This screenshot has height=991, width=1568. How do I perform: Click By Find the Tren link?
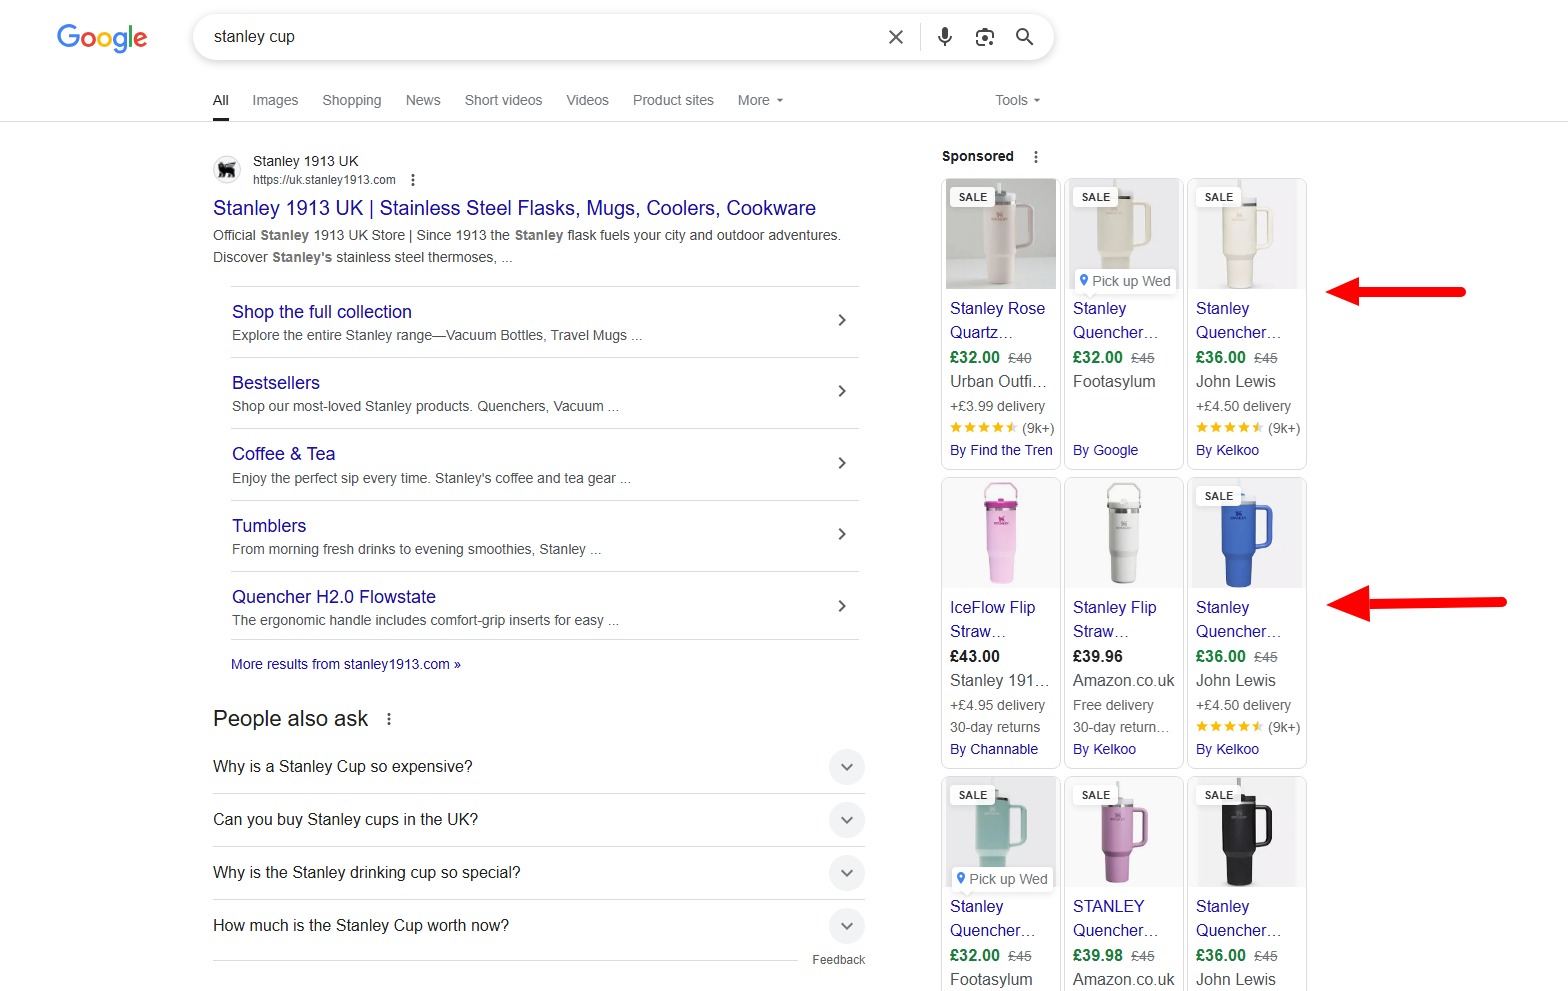click(1001, 451)
